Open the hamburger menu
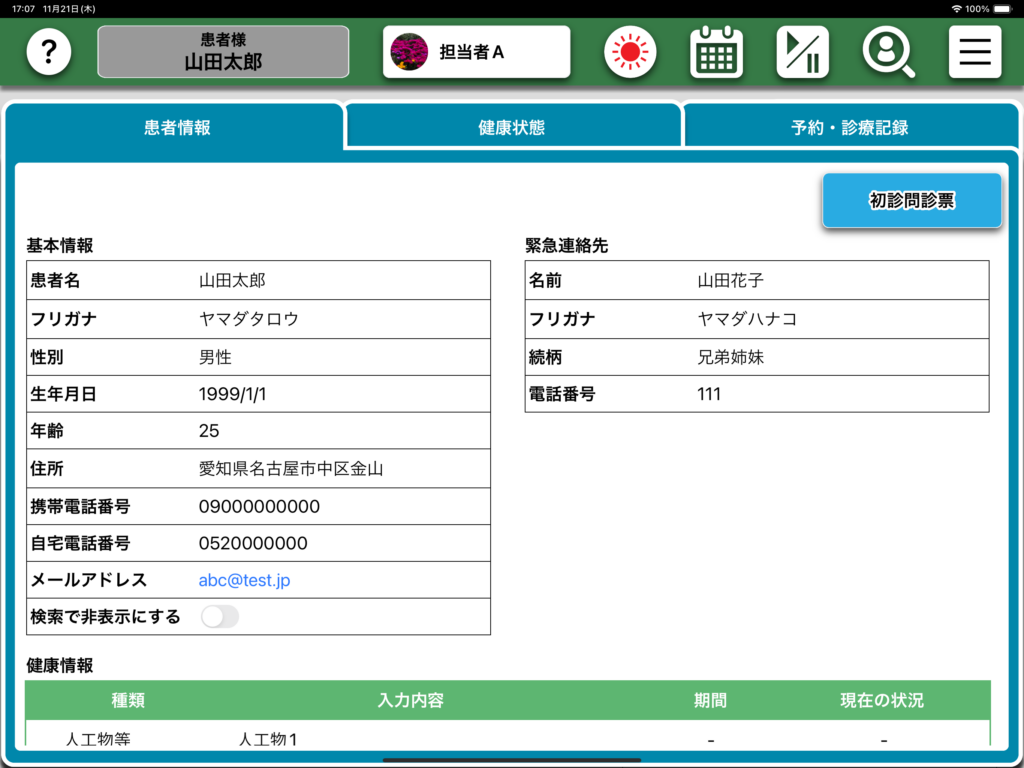This screenshot has height=768, width=1024. (x=974, y=52)
